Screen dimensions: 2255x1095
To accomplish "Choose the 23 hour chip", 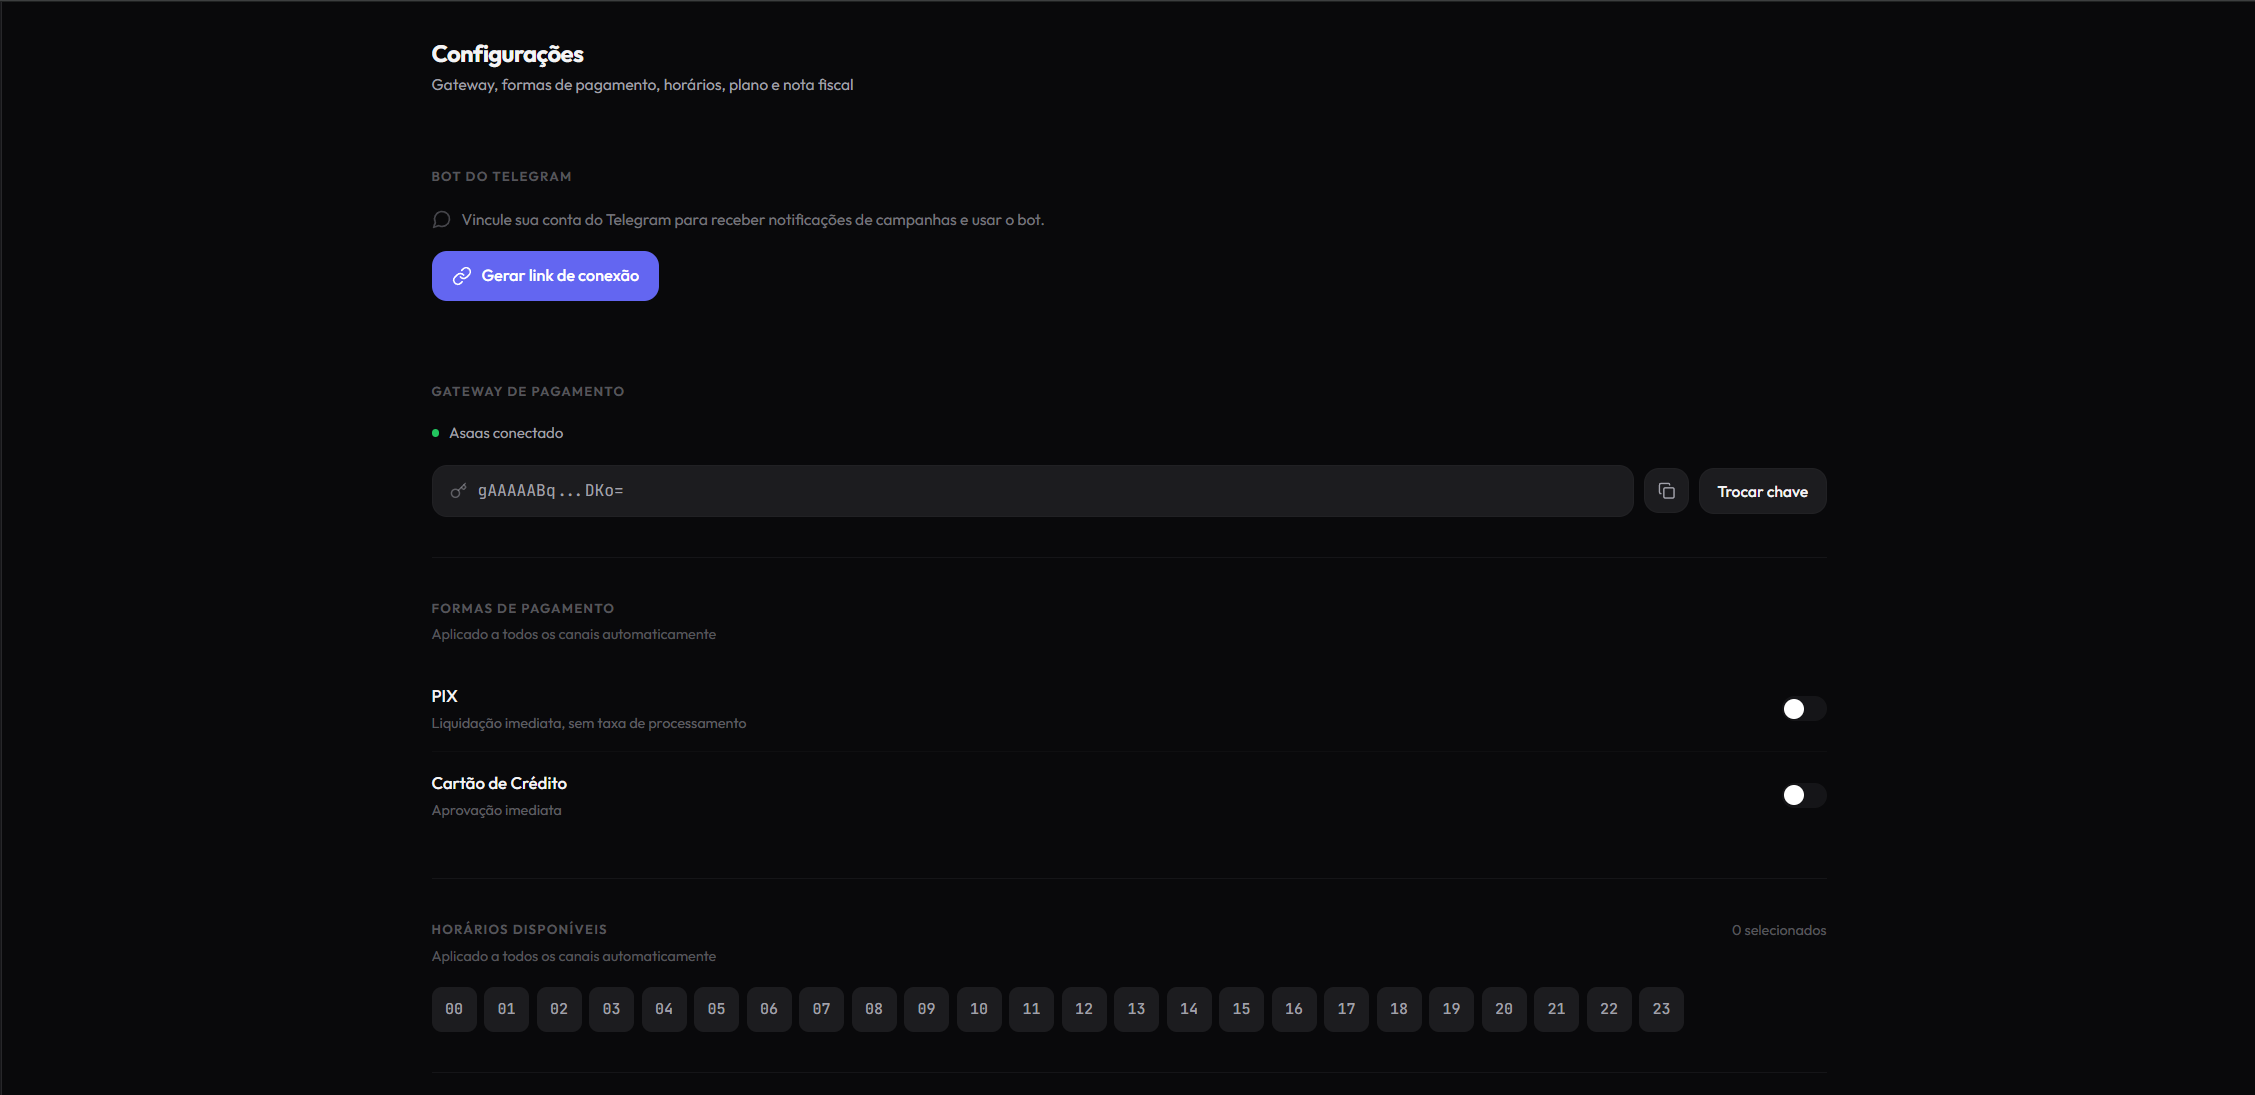I will [1662, 1009].
